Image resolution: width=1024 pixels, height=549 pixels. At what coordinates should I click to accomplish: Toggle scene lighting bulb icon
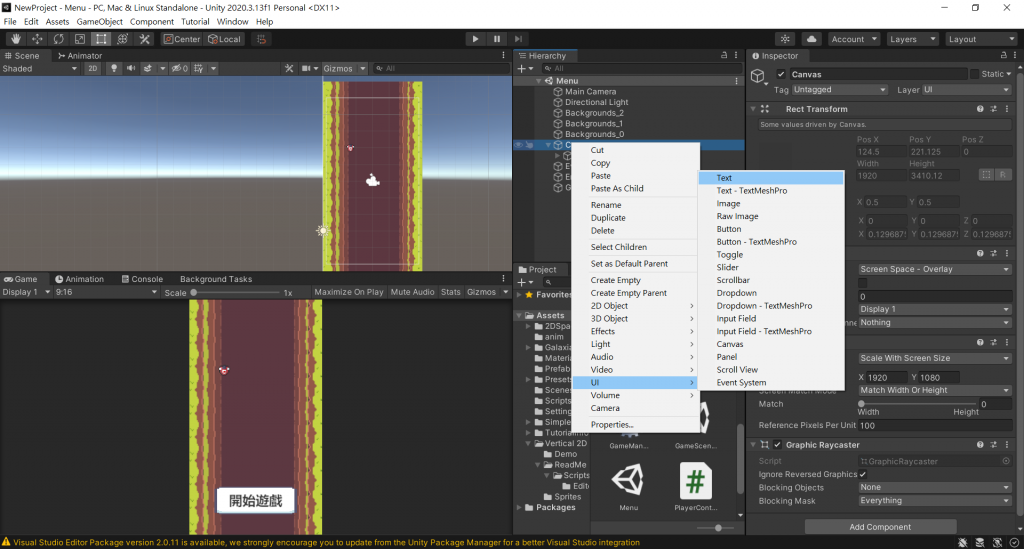[114, 69]
